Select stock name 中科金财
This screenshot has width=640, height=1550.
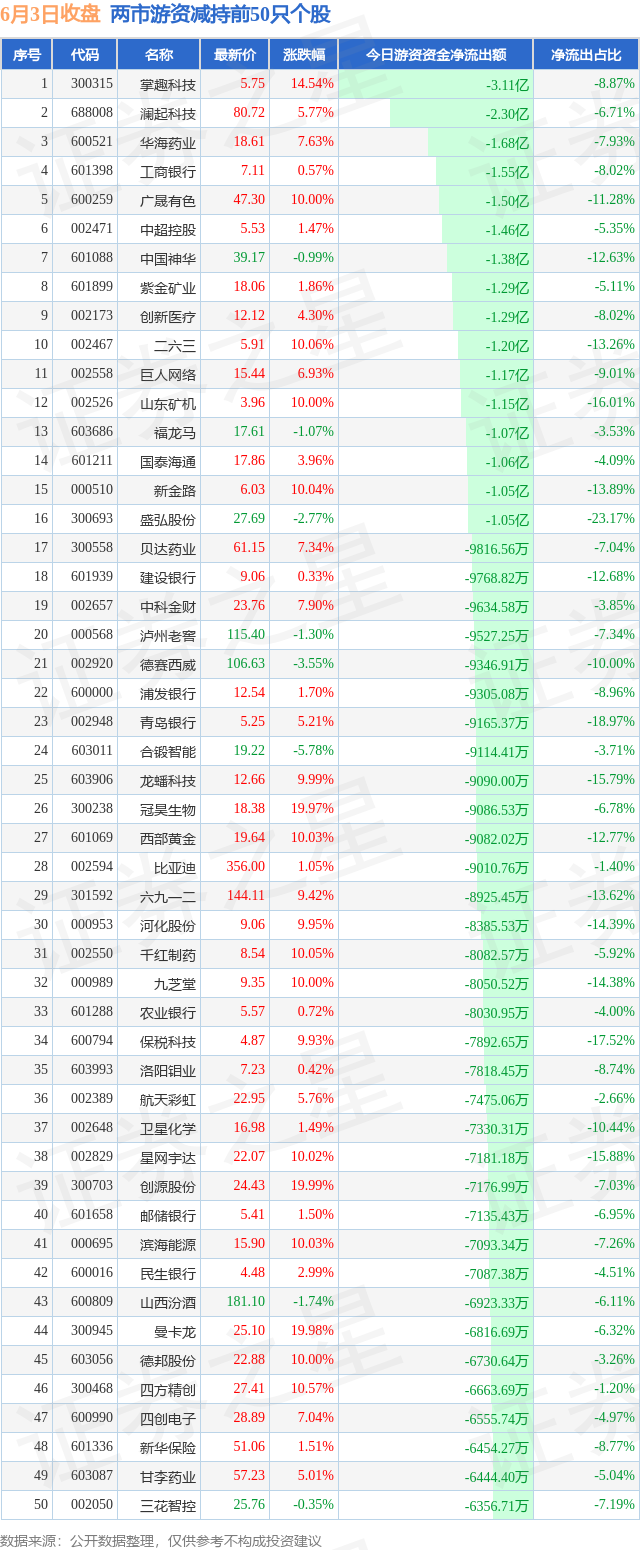pos(168,607)
